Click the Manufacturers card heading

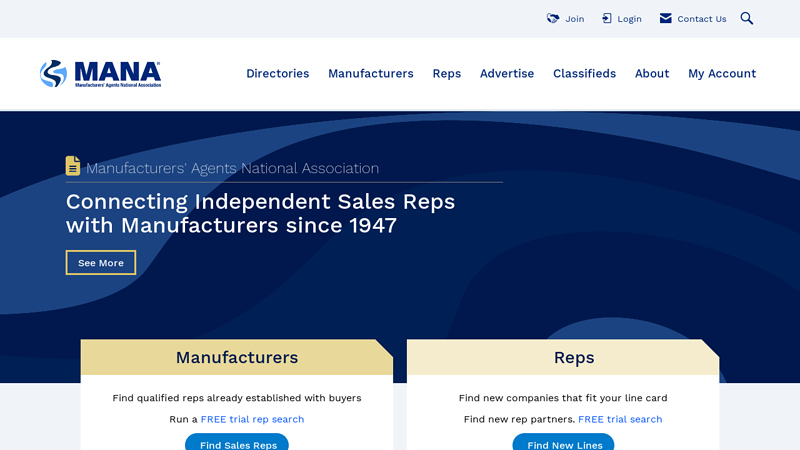[237, 358]
